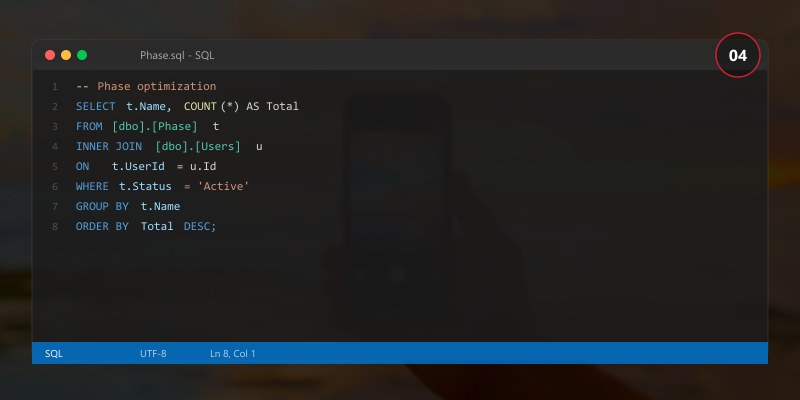Click the green maximize window button
Screen dimensions: 800x400
point(82,55)
